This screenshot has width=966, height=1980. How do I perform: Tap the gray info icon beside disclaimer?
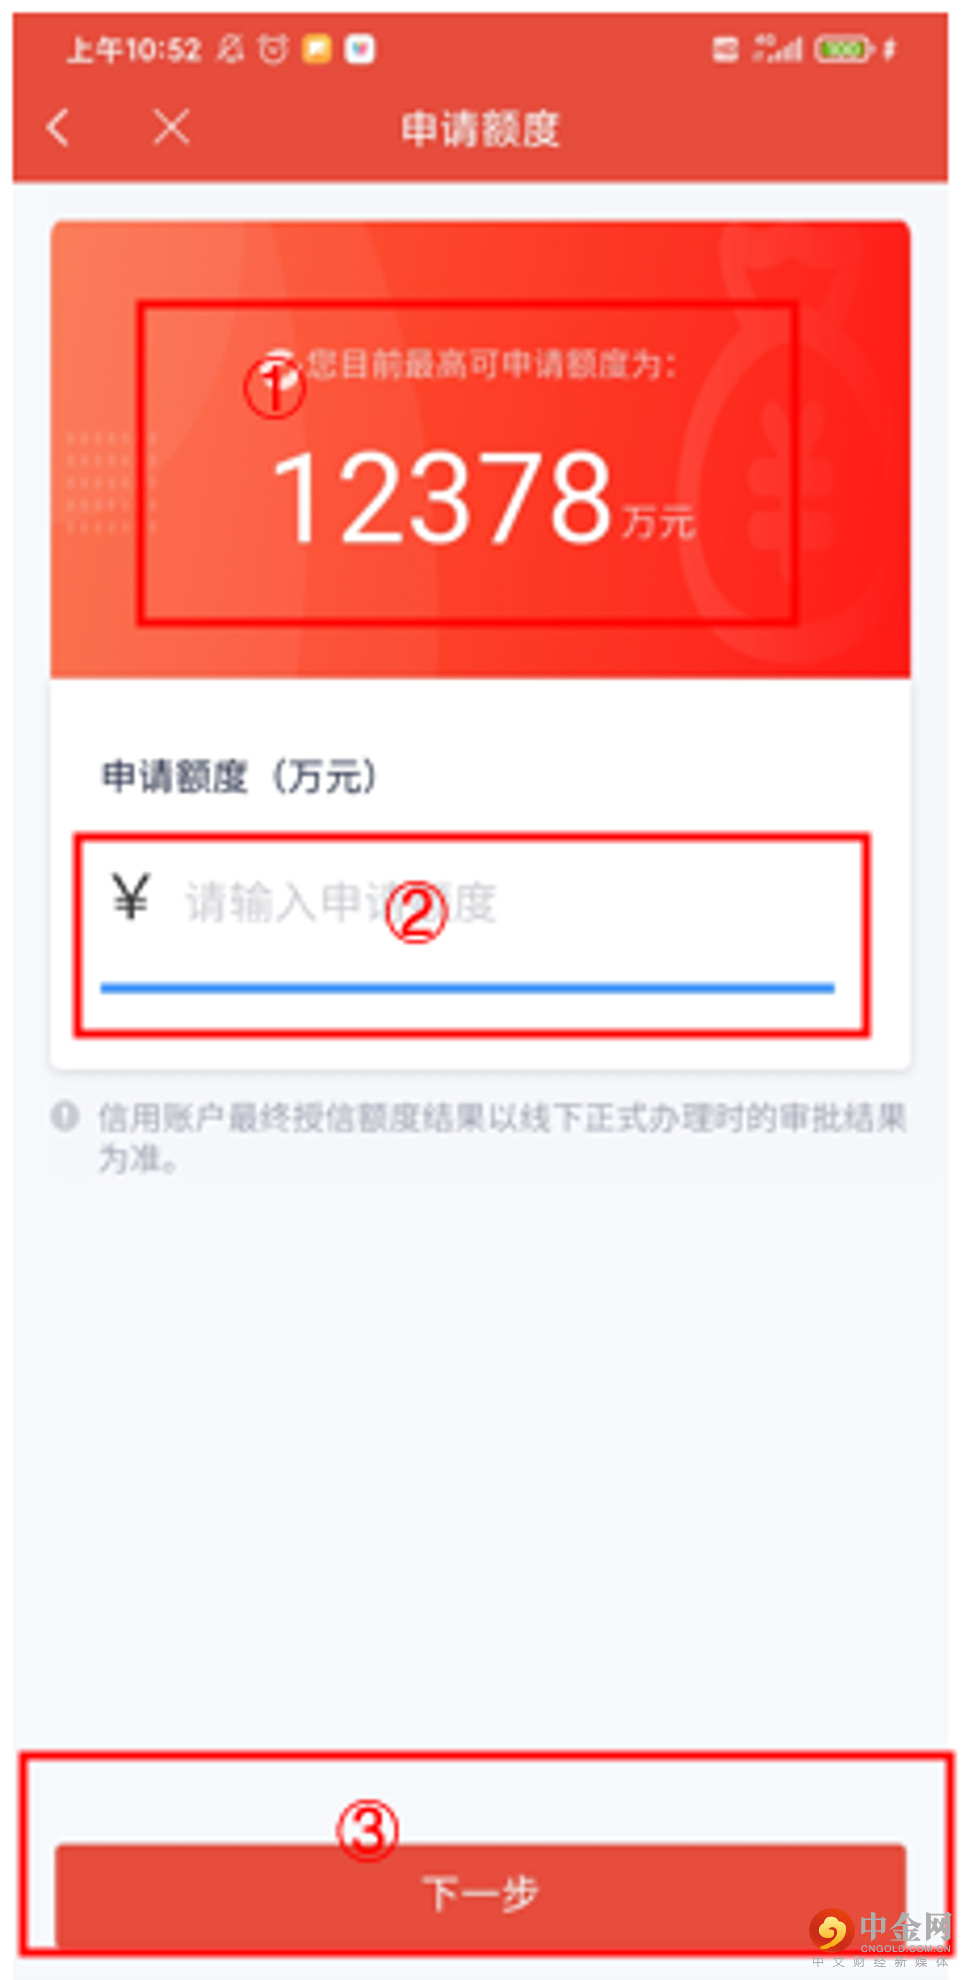click(x=65, y=1116)
